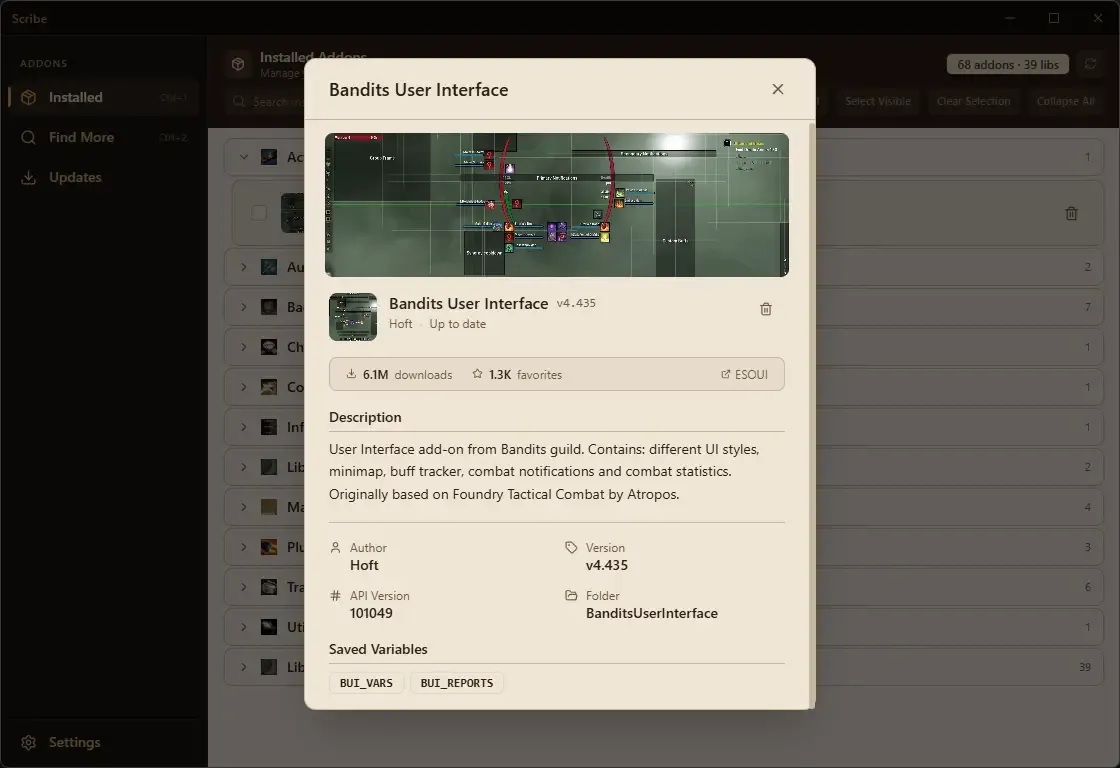Screen dimensions: 1120x768
Task: Open the Updates section in the sidebar
Action: 75,177
